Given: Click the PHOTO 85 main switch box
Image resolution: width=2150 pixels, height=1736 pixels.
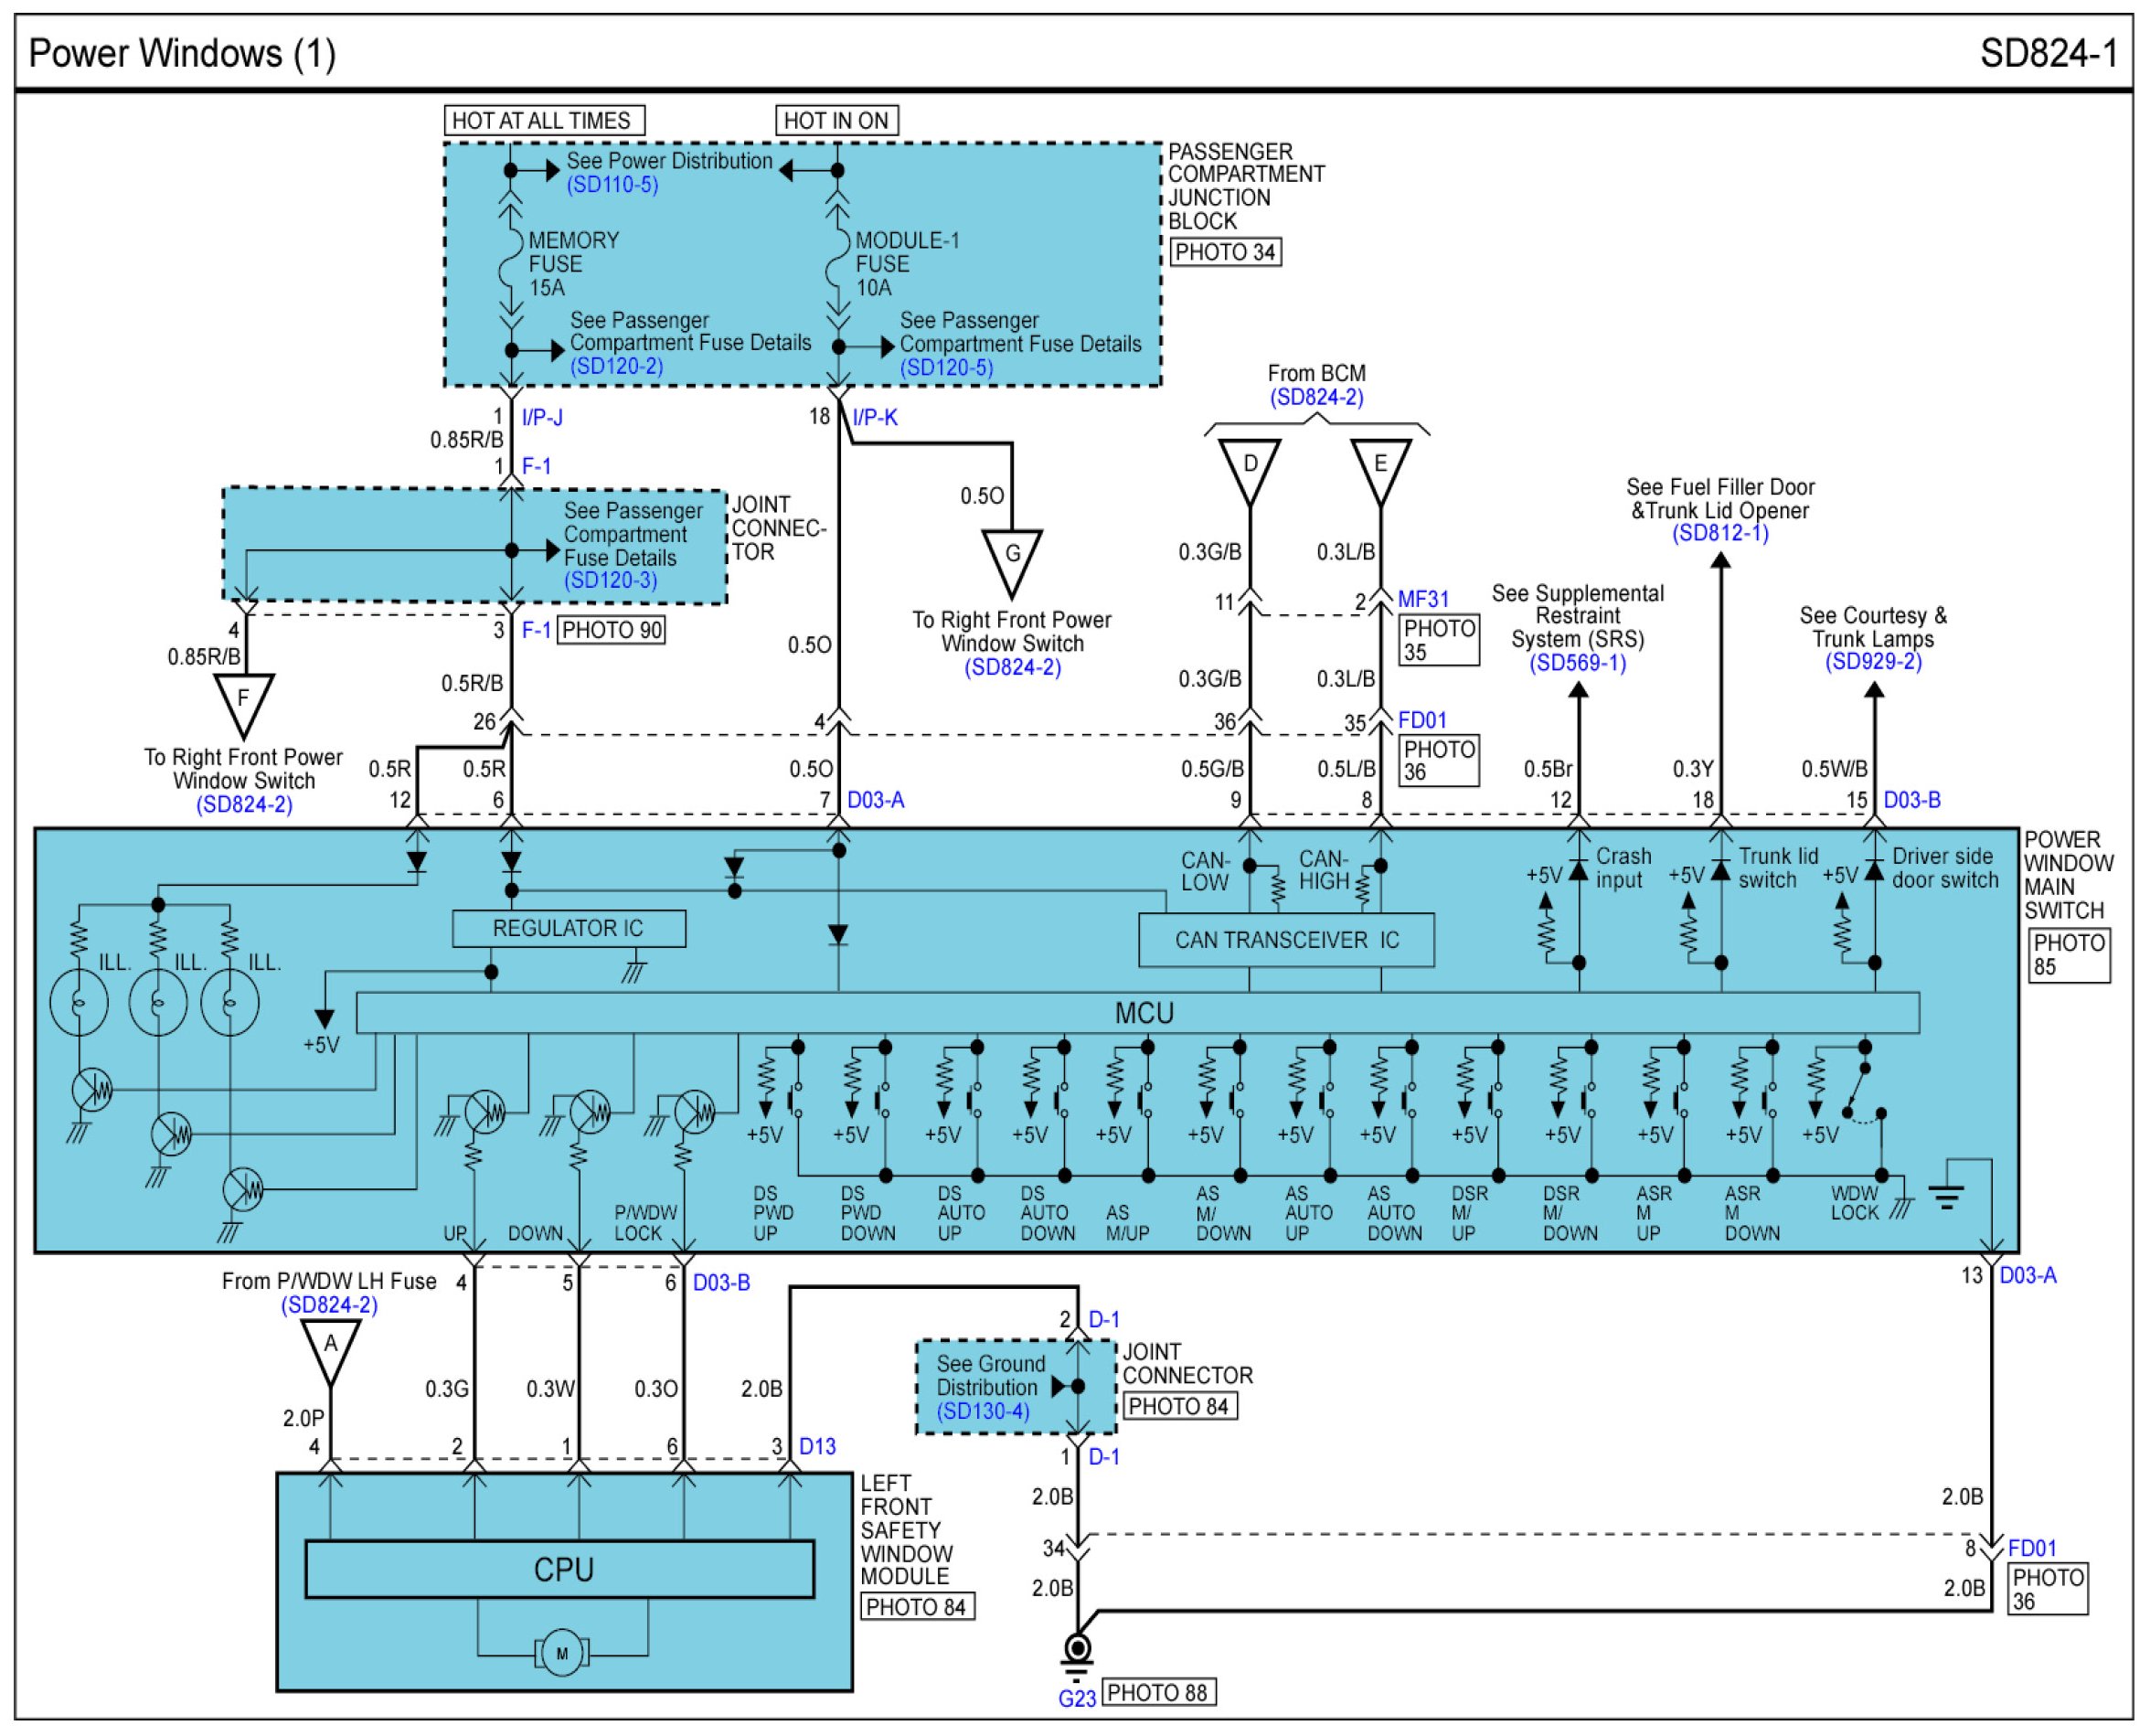Looking at the screenshot, I should click(2068, 954).
